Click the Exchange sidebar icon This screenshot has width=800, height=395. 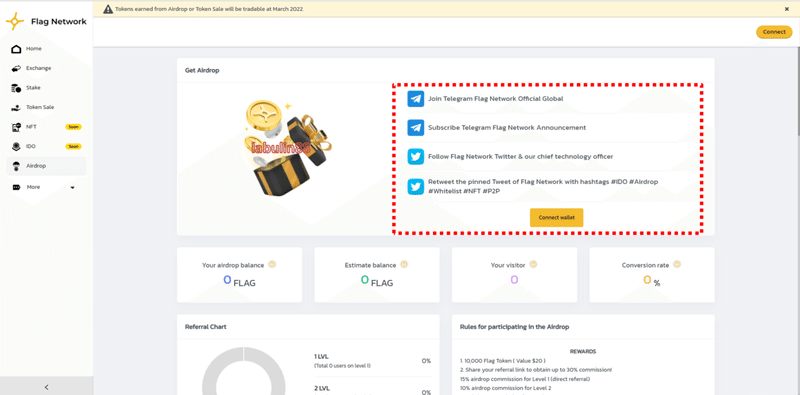tap(16, 68)
